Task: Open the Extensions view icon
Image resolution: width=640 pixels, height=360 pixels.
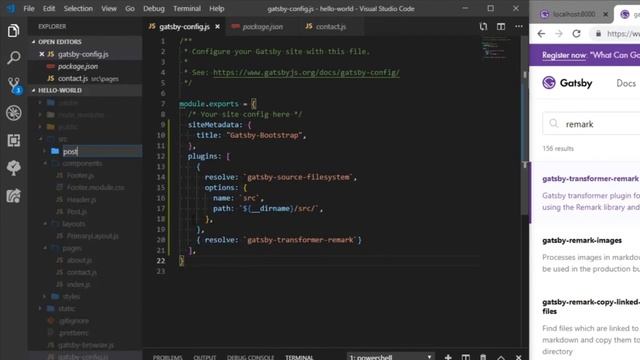Action: click(x=13, y=140)
